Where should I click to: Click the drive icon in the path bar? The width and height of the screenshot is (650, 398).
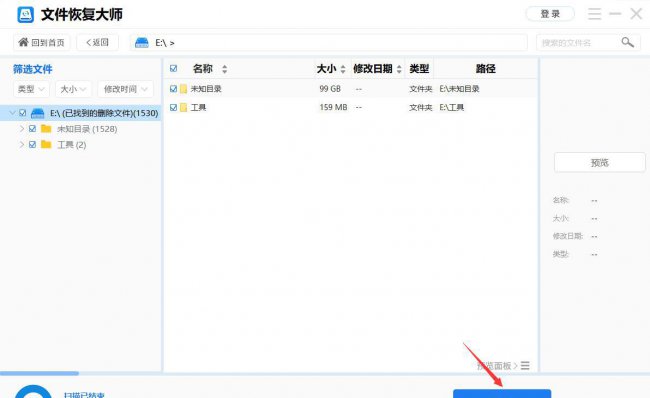142,42
